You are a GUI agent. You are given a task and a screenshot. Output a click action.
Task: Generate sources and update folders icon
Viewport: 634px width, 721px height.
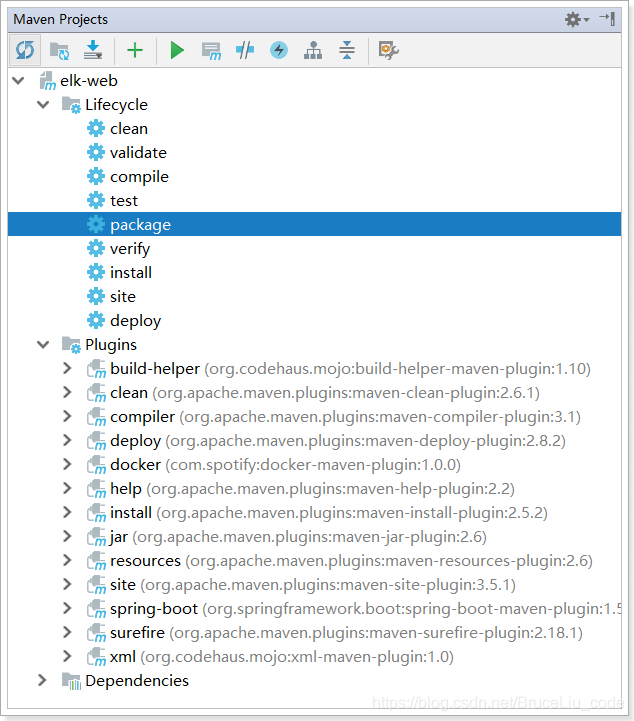[59, 51]
